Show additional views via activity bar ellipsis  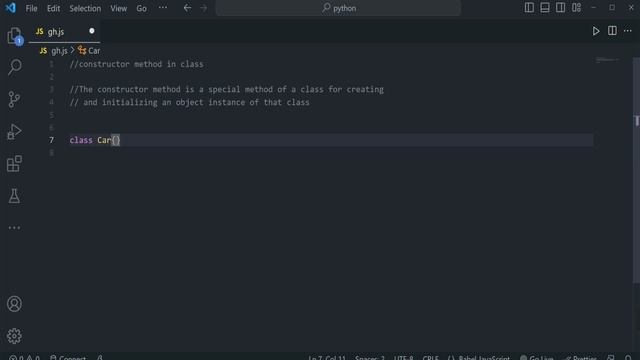pyautogui.click(x=14, y=228)
